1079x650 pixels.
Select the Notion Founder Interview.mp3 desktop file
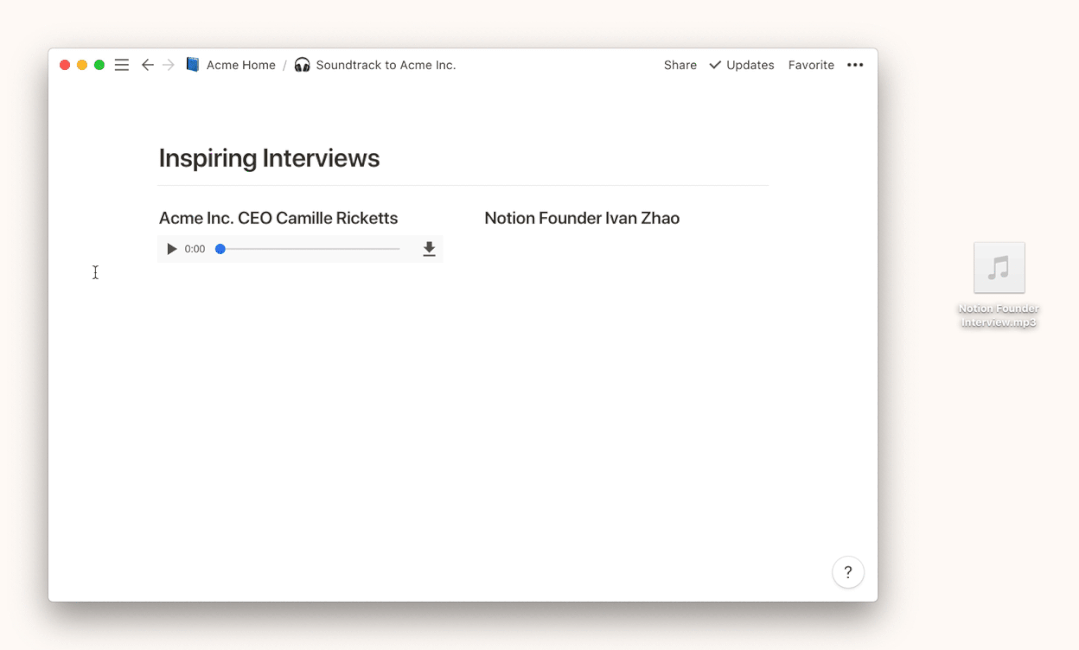click(999, 269)
